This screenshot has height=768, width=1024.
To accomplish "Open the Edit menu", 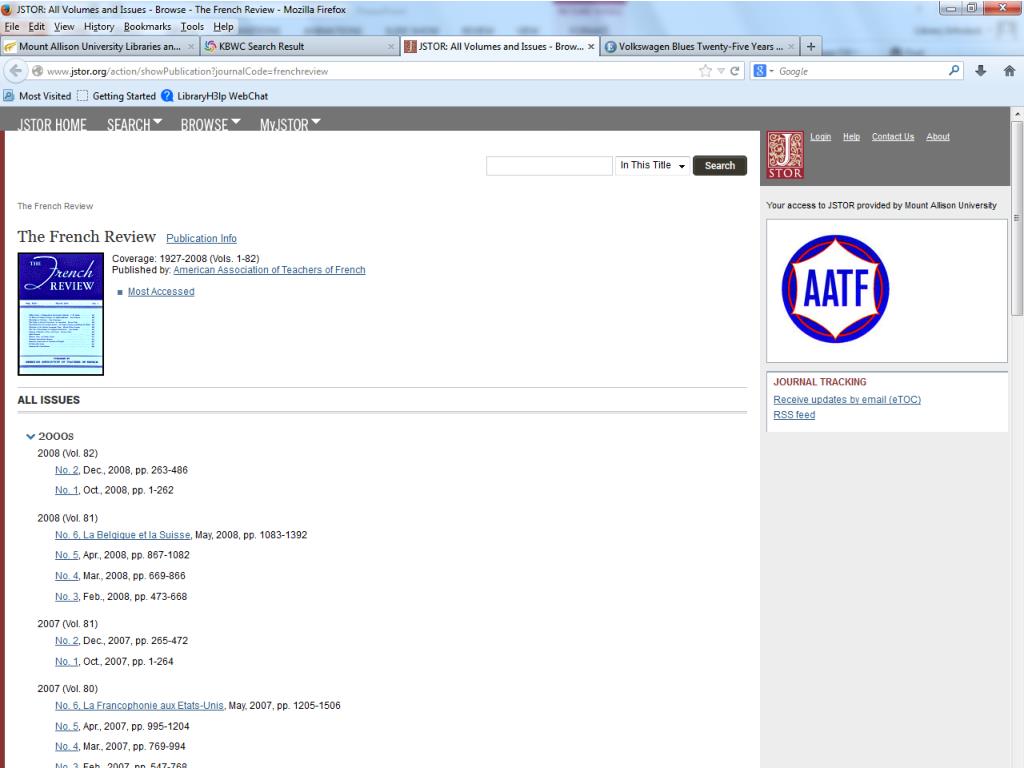I will pyautogui.click(x=37, y=27).
